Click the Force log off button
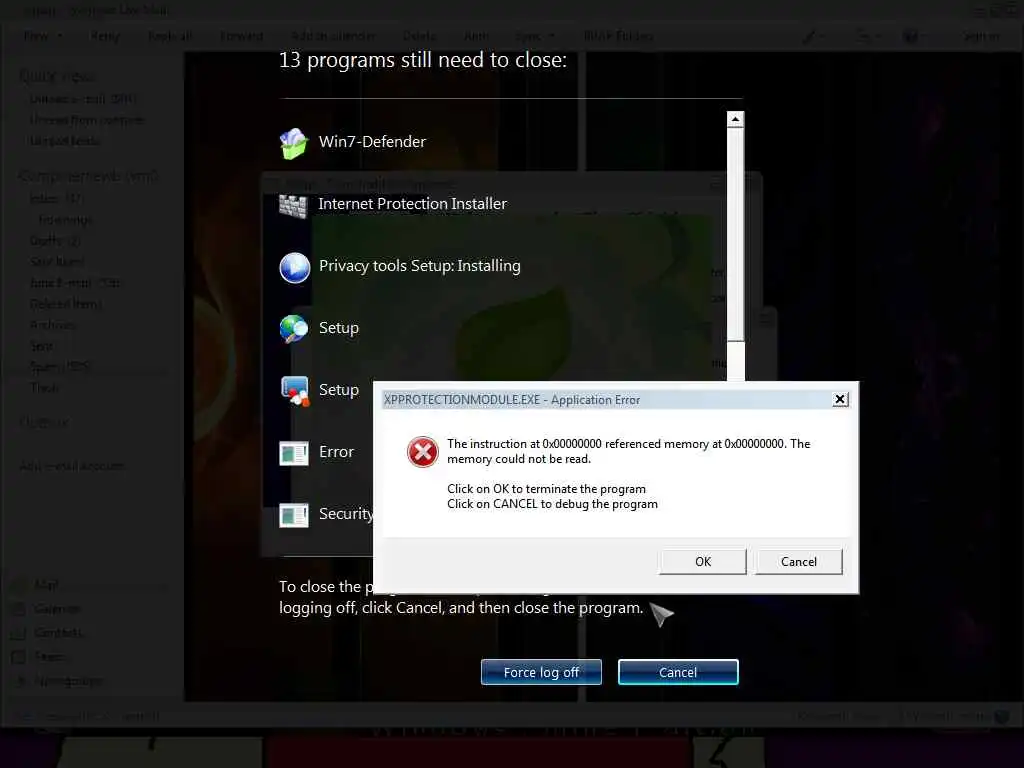 point(541,672)
